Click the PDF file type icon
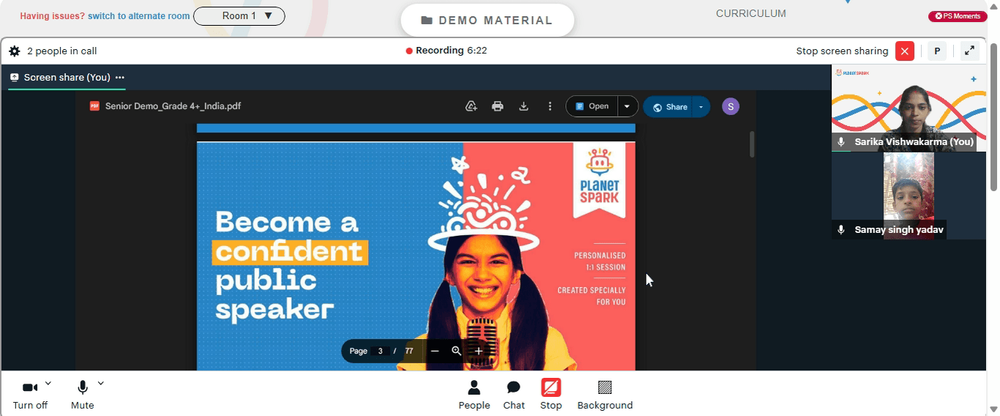 [x=94, y=107]
